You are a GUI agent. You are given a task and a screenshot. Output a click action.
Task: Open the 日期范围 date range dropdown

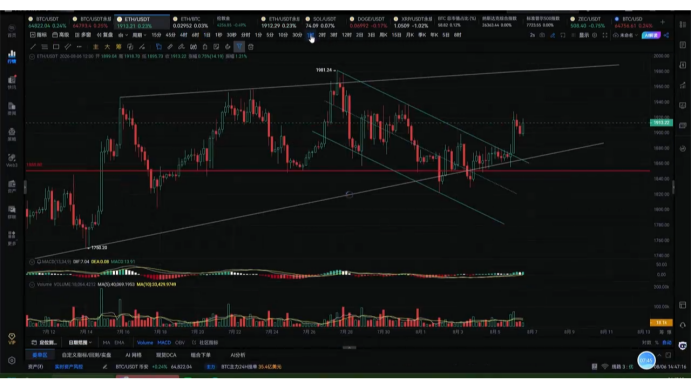click(80, 343)
